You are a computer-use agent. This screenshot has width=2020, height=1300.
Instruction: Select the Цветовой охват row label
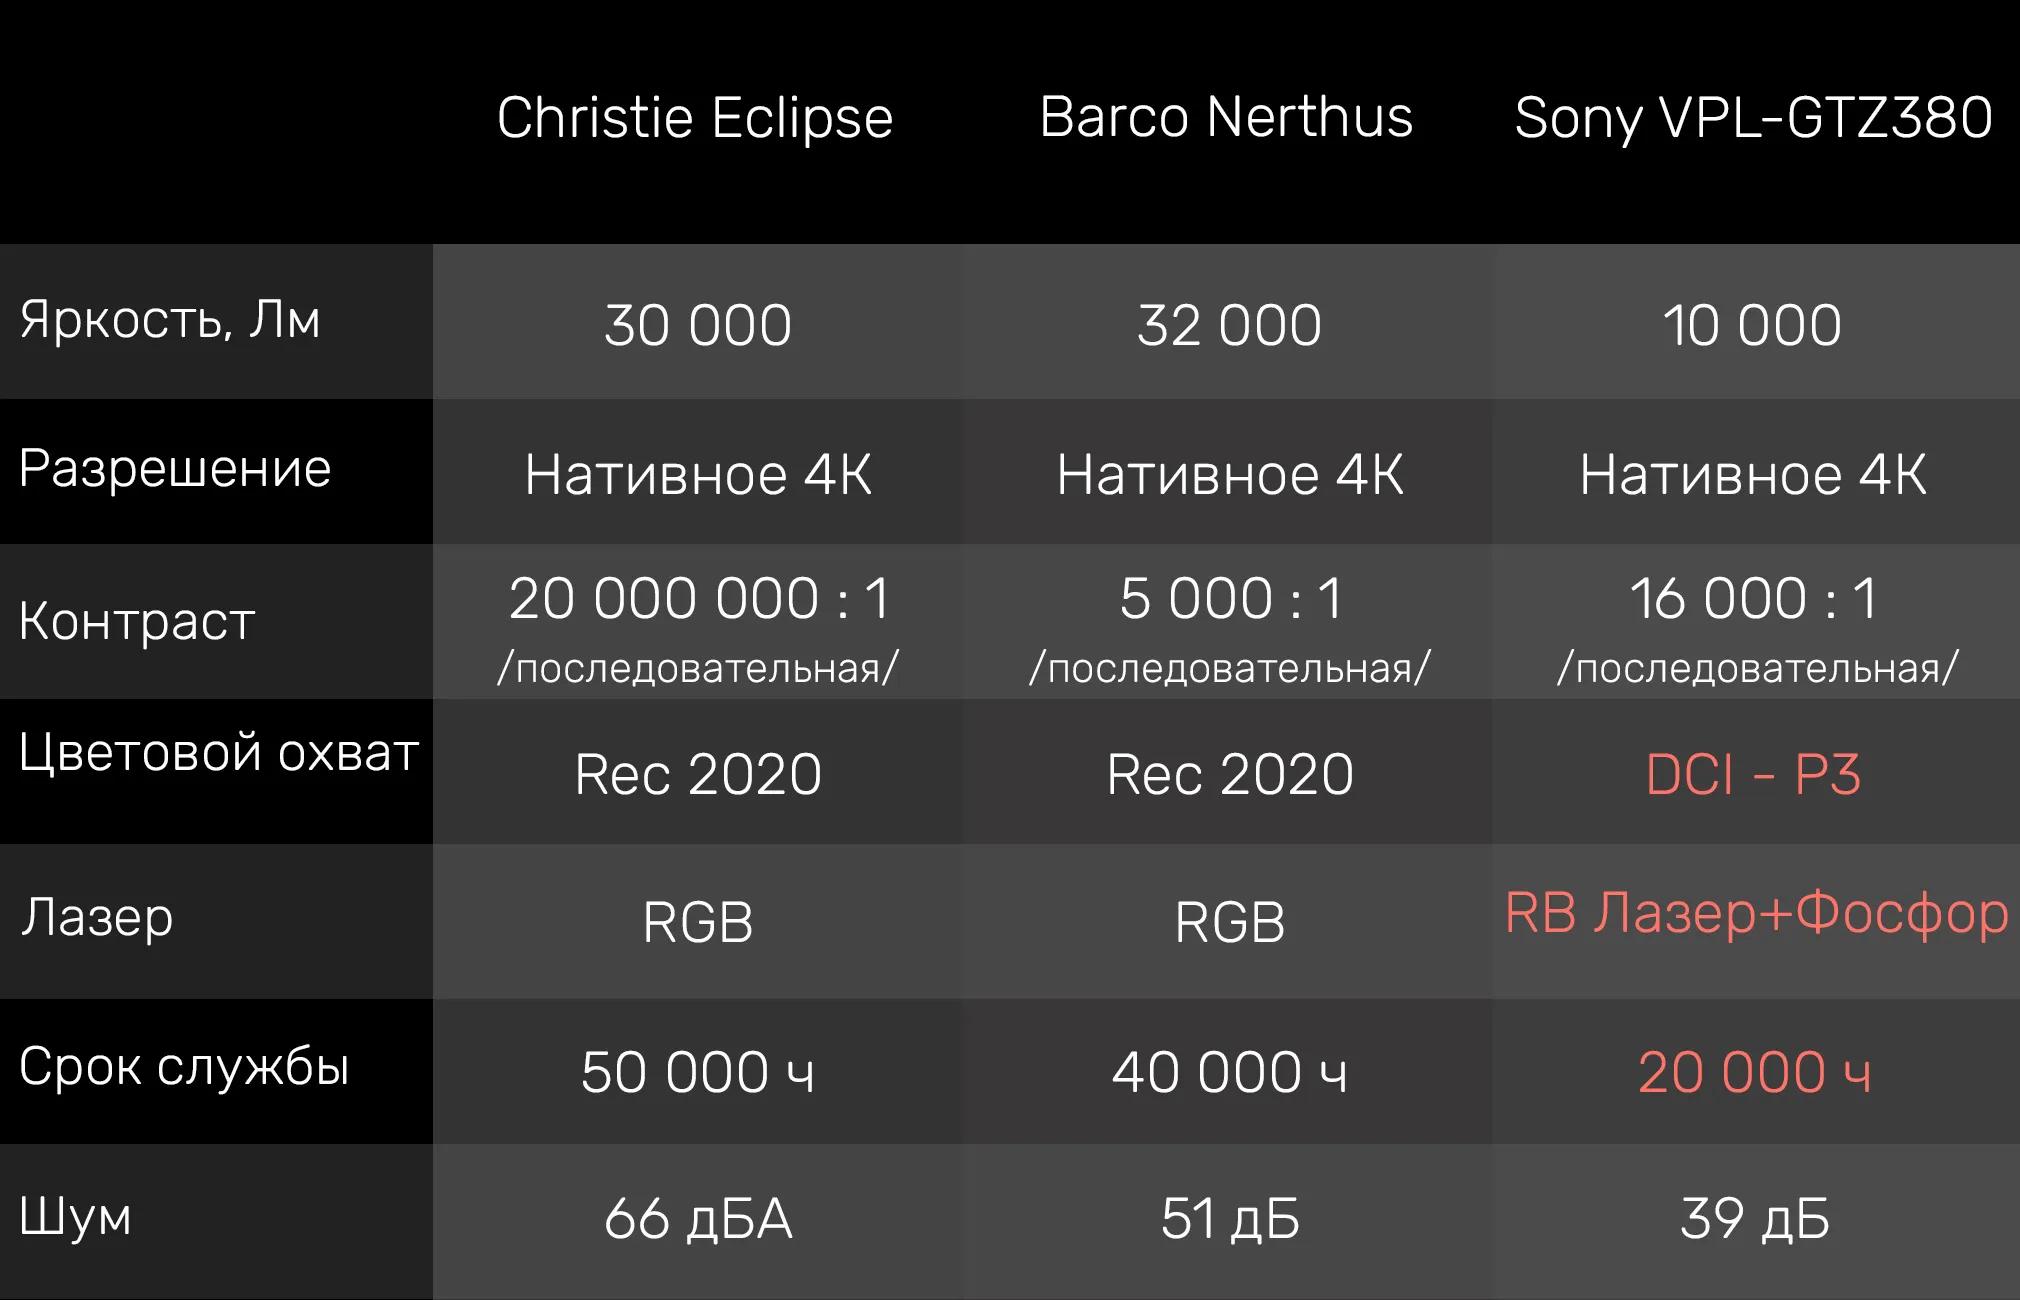coord(218,753)
